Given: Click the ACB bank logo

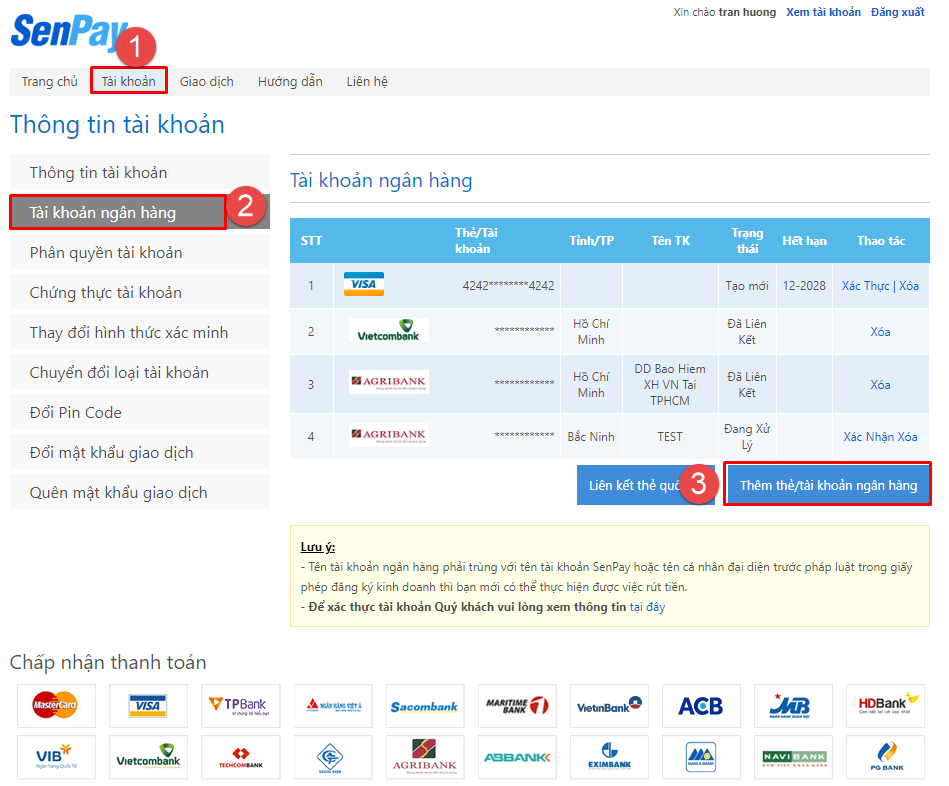Looking at the screenshot, I should (701, 705).
